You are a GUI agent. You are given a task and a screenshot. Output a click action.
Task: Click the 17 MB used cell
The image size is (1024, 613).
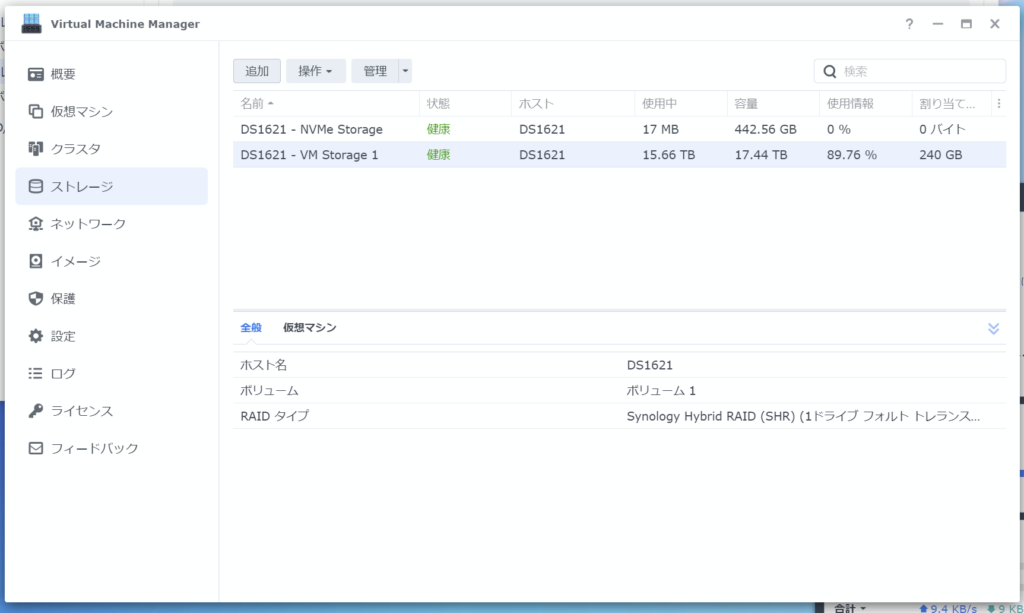660,129
